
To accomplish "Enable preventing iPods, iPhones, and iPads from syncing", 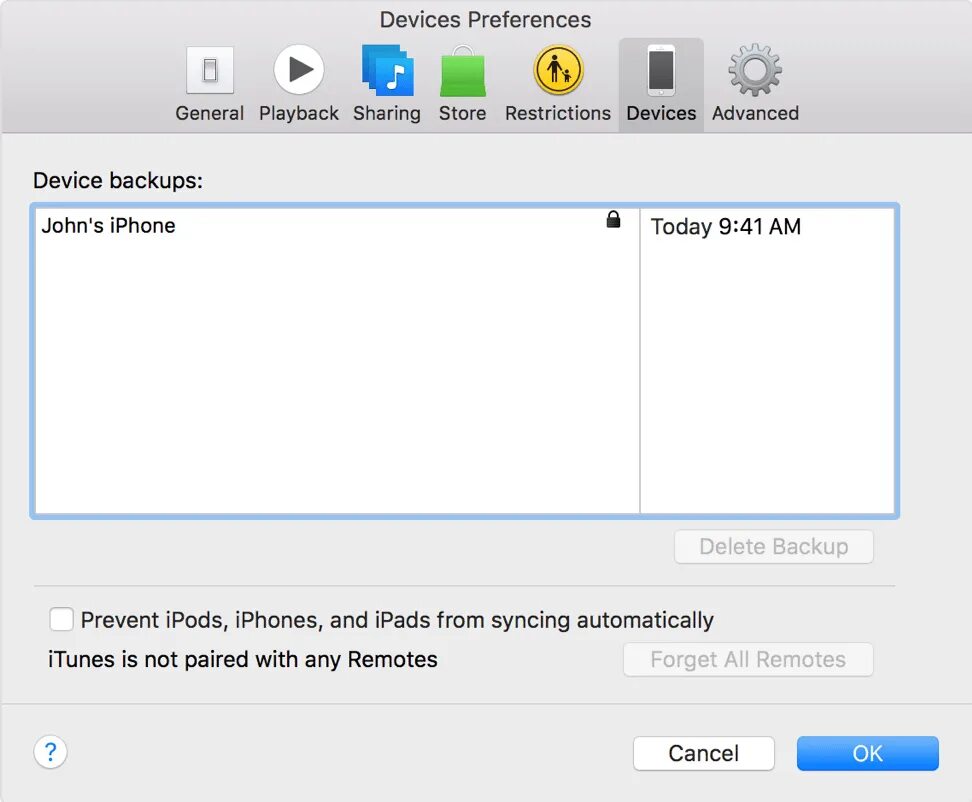I will coord(61,619).
